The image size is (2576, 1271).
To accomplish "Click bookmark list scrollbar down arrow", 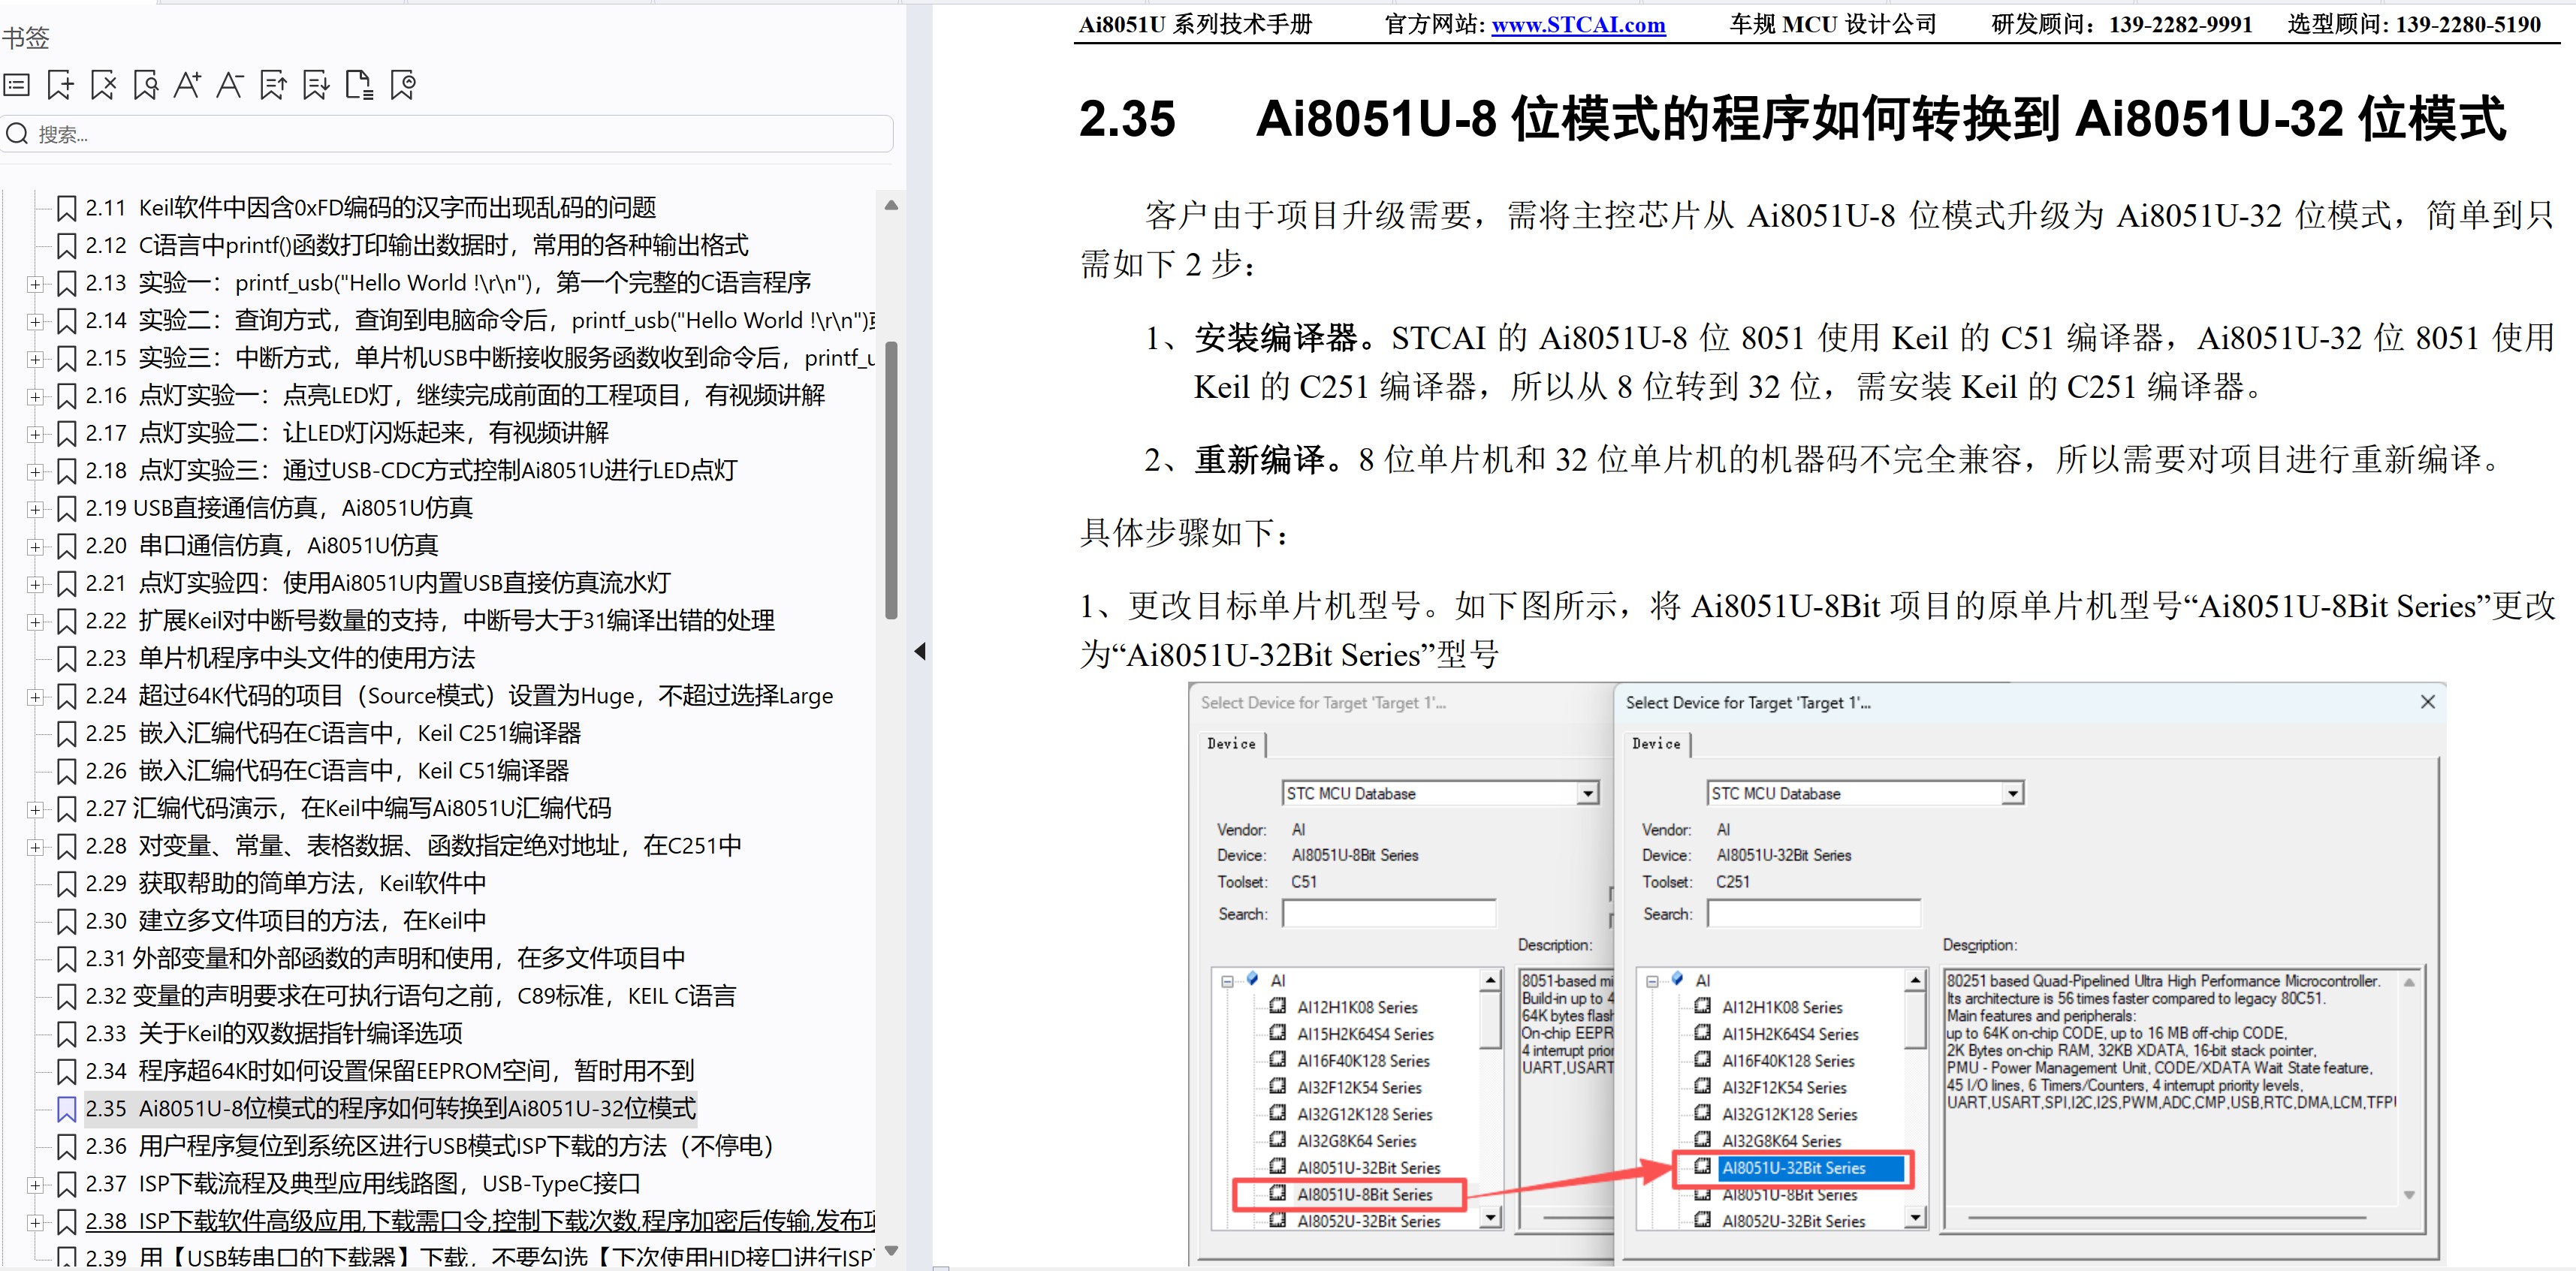I will [x=891, y=1251].
